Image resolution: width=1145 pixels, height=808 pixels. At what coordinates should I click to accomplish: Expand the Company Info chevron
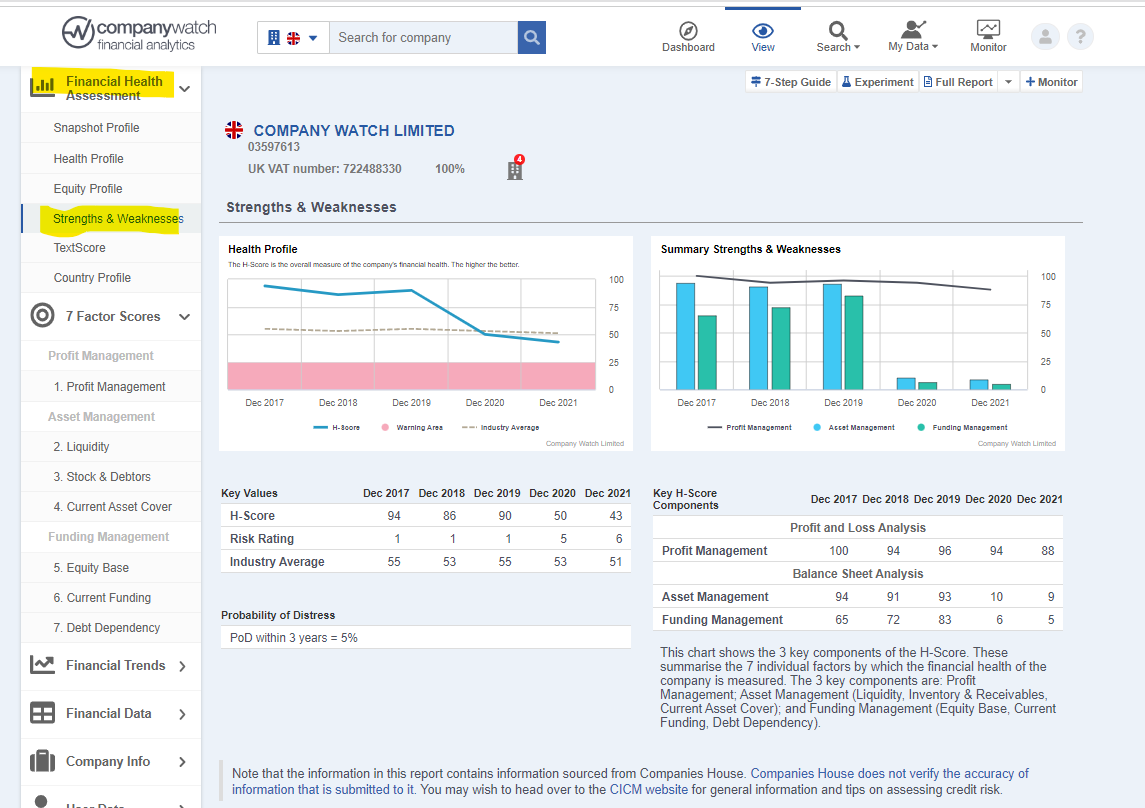pyautogui.click(x=183, y=762)
